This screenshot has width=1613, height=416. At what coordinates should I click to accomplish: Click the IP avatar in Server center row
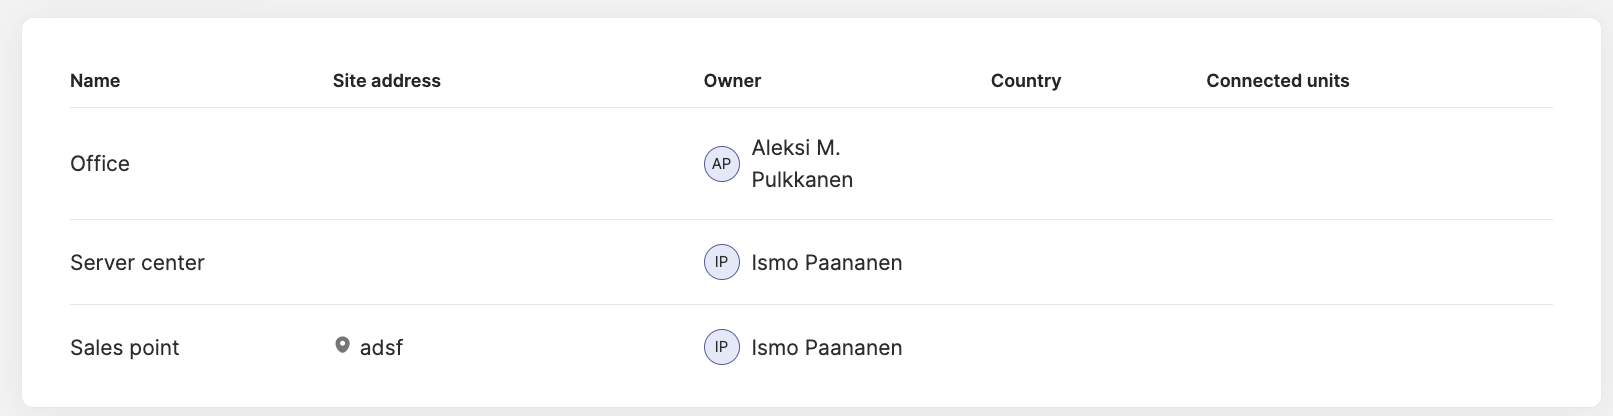[x=722, y=262]
